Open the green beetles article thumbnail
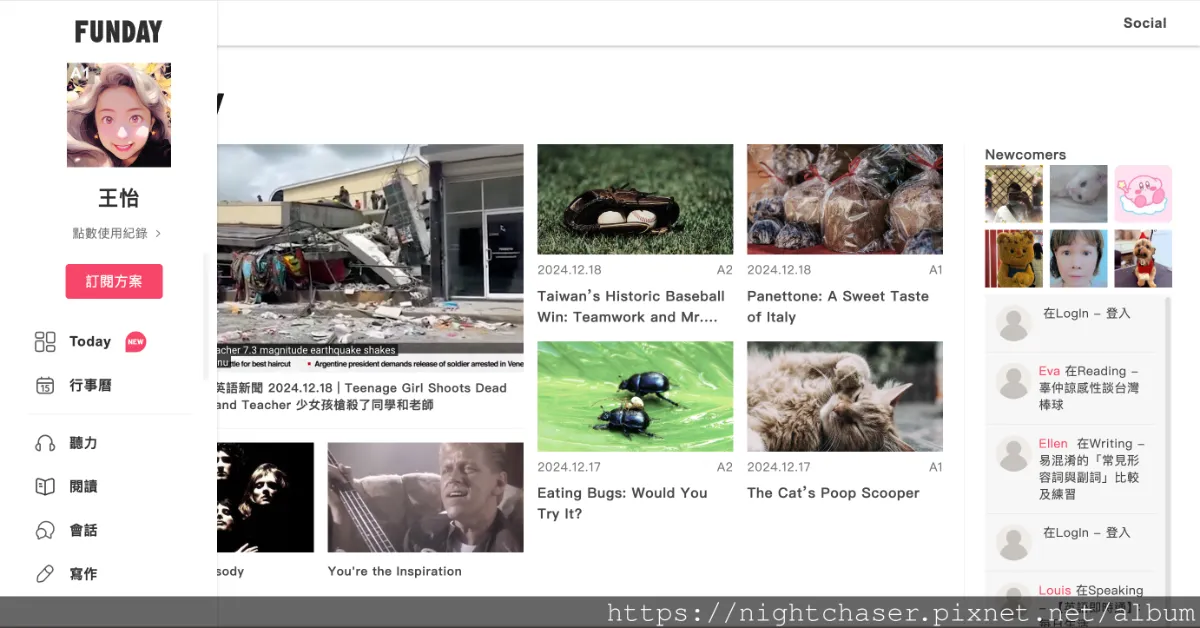This screenshot has width=1200, height=628. pyautogui.click(x=635, y=396)
